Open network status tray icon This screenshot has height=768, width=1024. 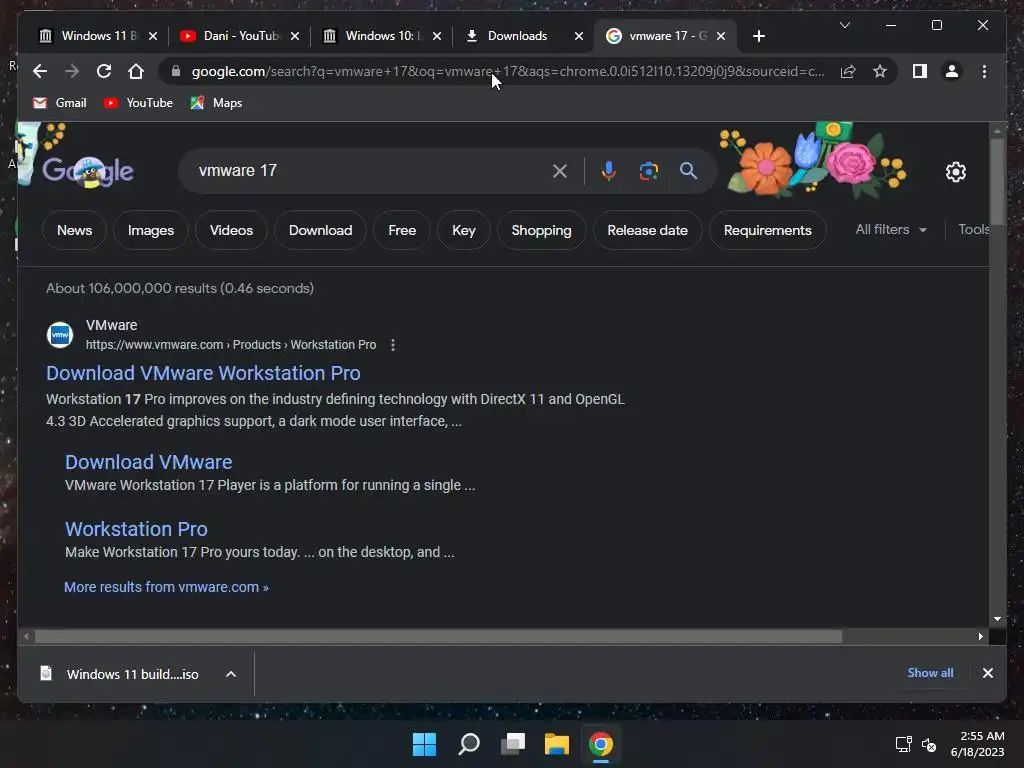903,744
